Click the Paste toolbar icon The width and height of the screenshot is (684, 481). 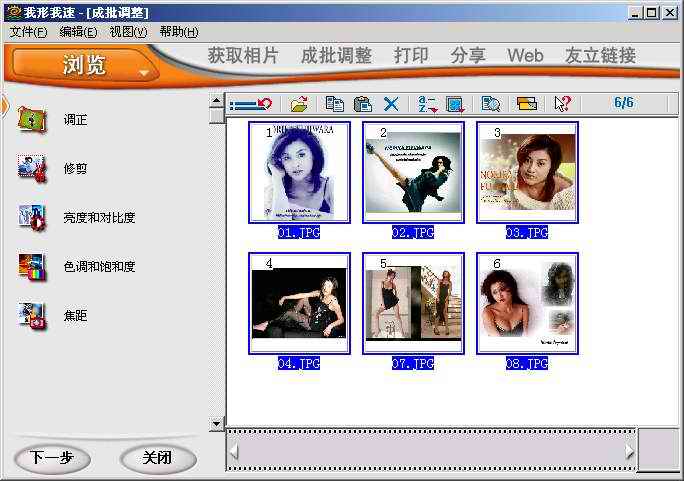pos(363,104)
